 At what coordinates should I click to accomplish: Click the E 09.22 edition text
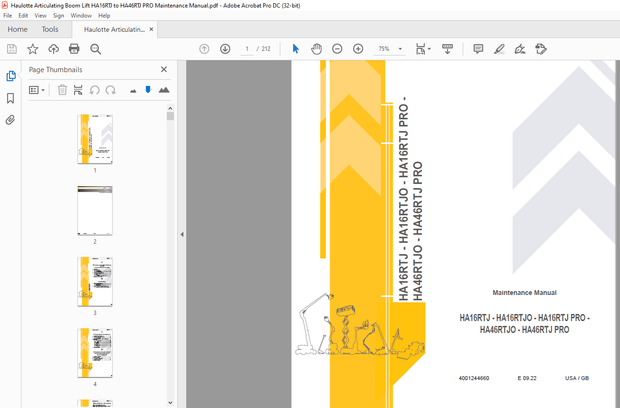tap(527, 378)
